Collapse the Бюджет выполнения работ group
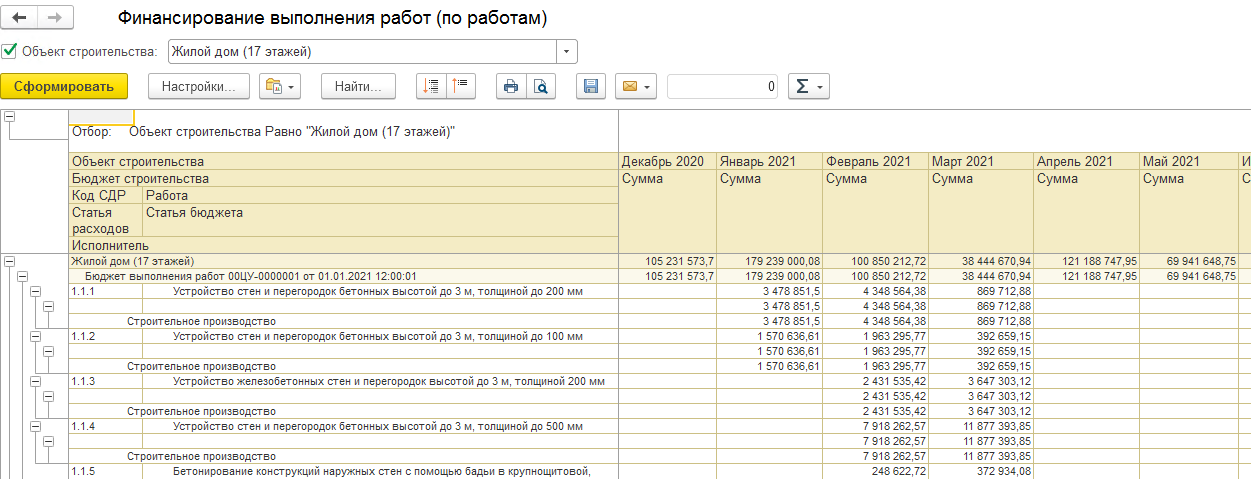This screenshot has width=1251, height=479. point(23,276)
